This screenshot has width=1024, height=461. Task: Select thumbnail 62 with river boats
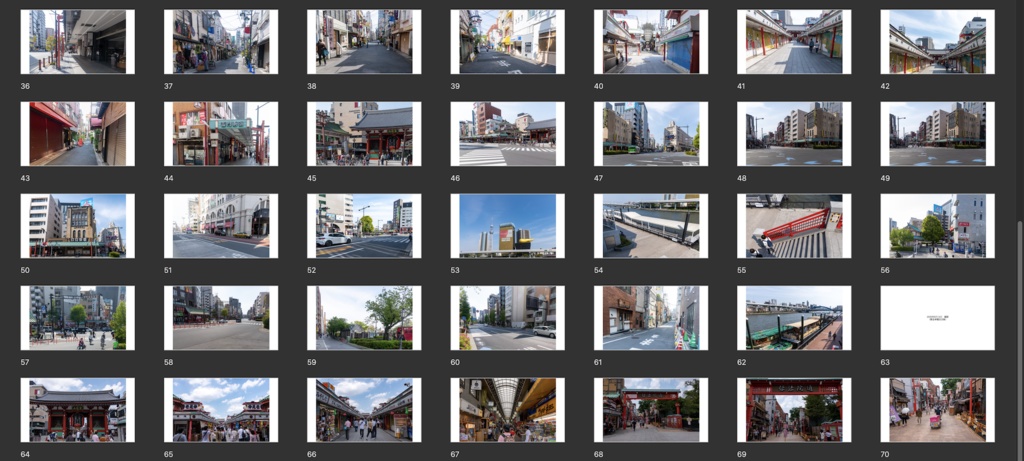click(794, 318)
